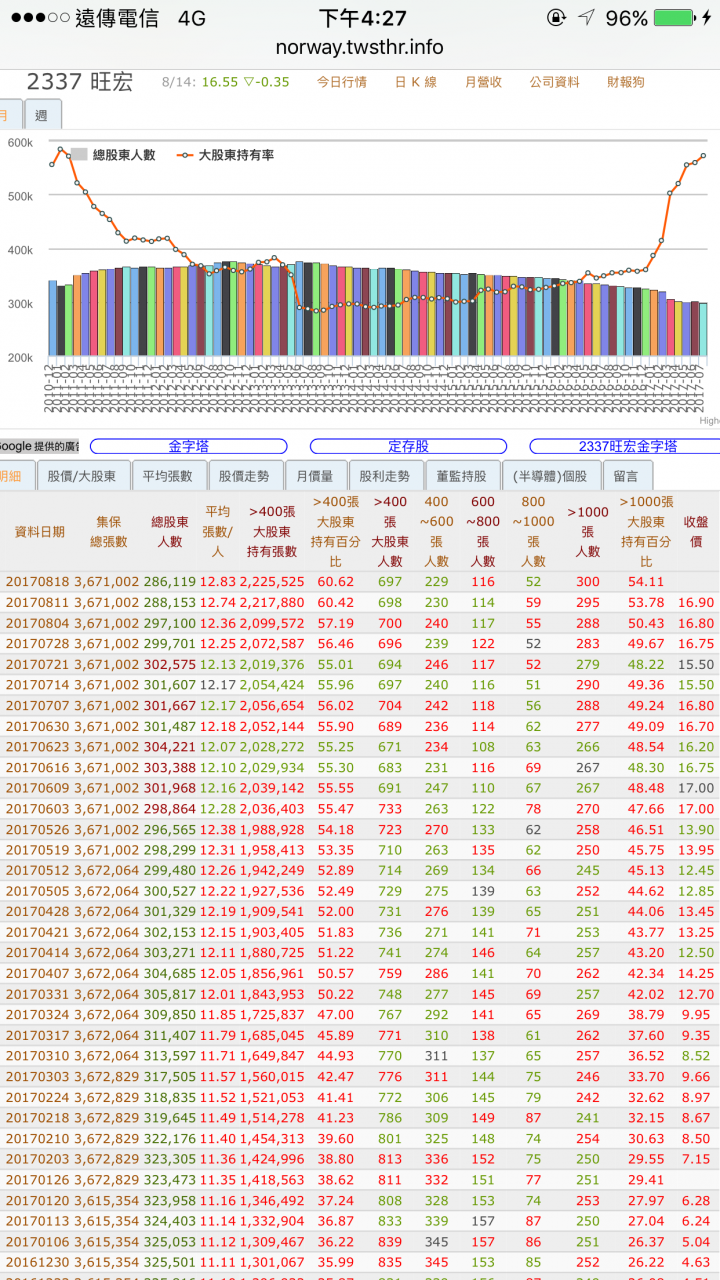Switch to 股利走勢 tab
The height and width of the screenshot is (1280, 720).
tap(385, 476)
